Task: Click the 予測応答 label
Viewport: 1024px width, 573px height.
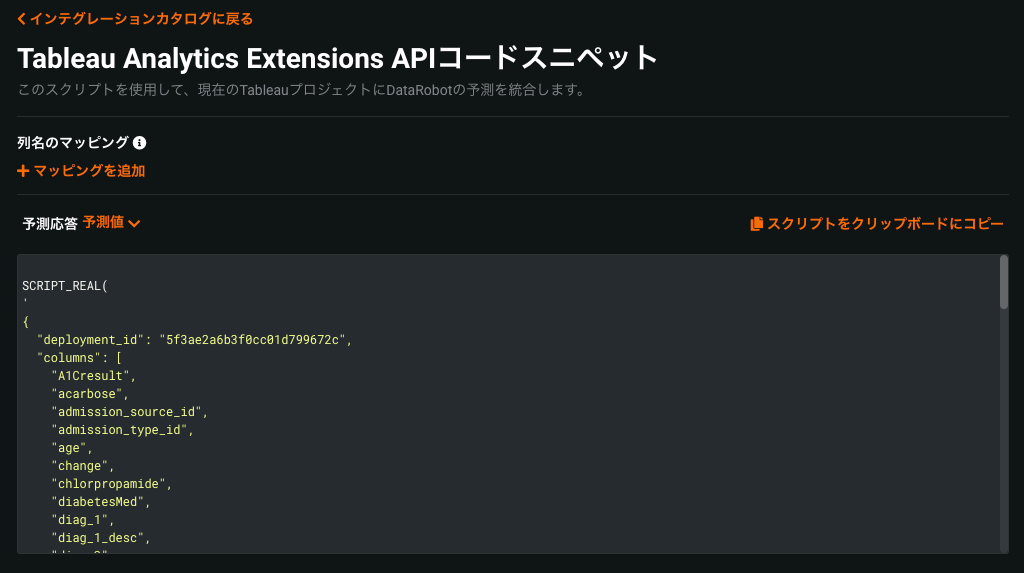Action: click(50, 224)
